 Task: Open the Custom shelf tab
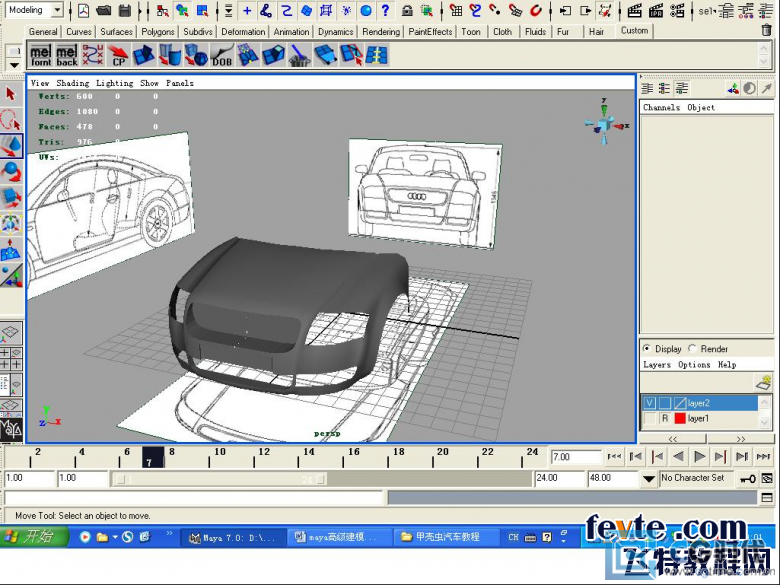coord(634,31)
